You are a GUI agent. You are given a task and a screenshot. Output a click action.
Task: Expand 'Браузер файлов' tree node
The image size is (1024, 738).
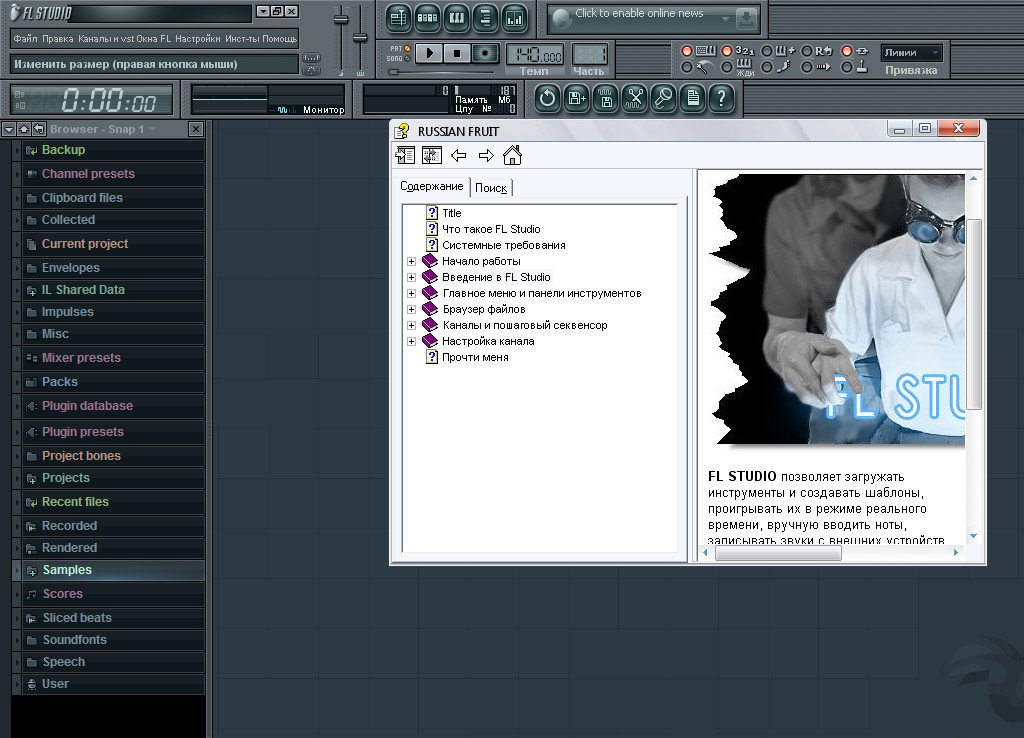click(x=411, y=309)
